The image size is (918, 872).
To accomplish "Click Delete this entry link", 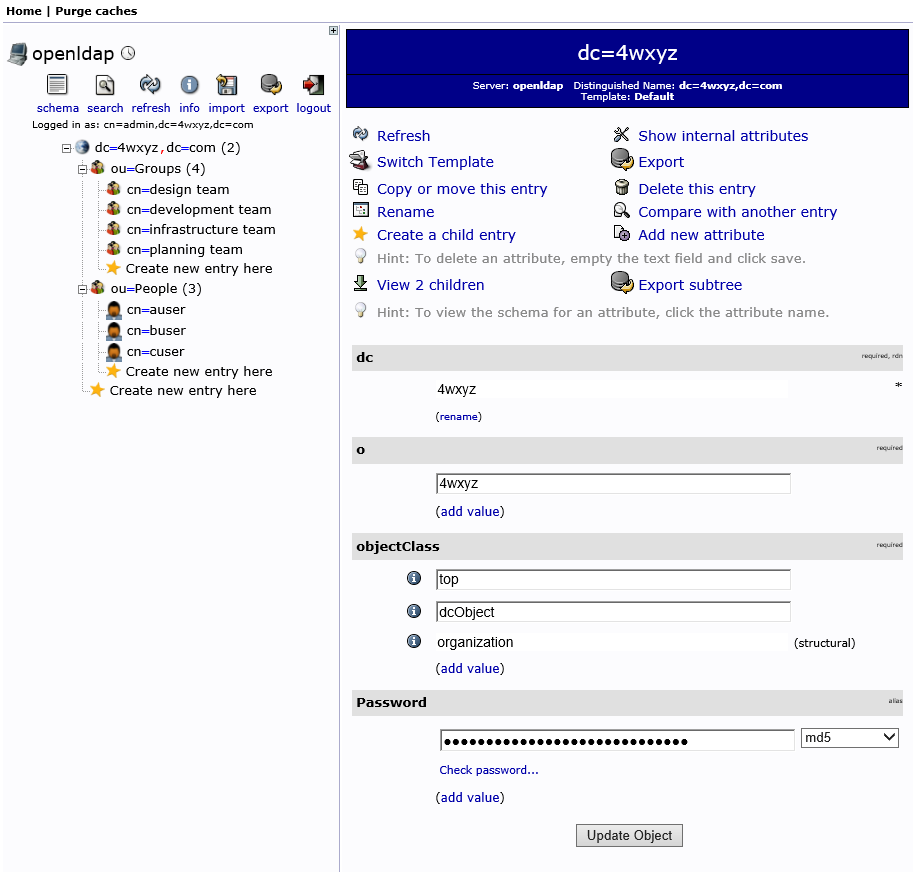I will 697,189.
